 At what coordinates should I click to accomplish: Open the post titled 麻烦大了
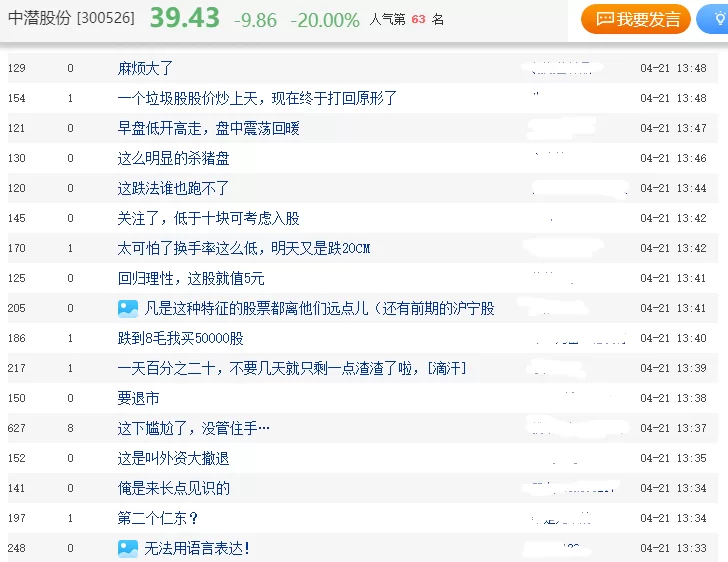point(145,69)
